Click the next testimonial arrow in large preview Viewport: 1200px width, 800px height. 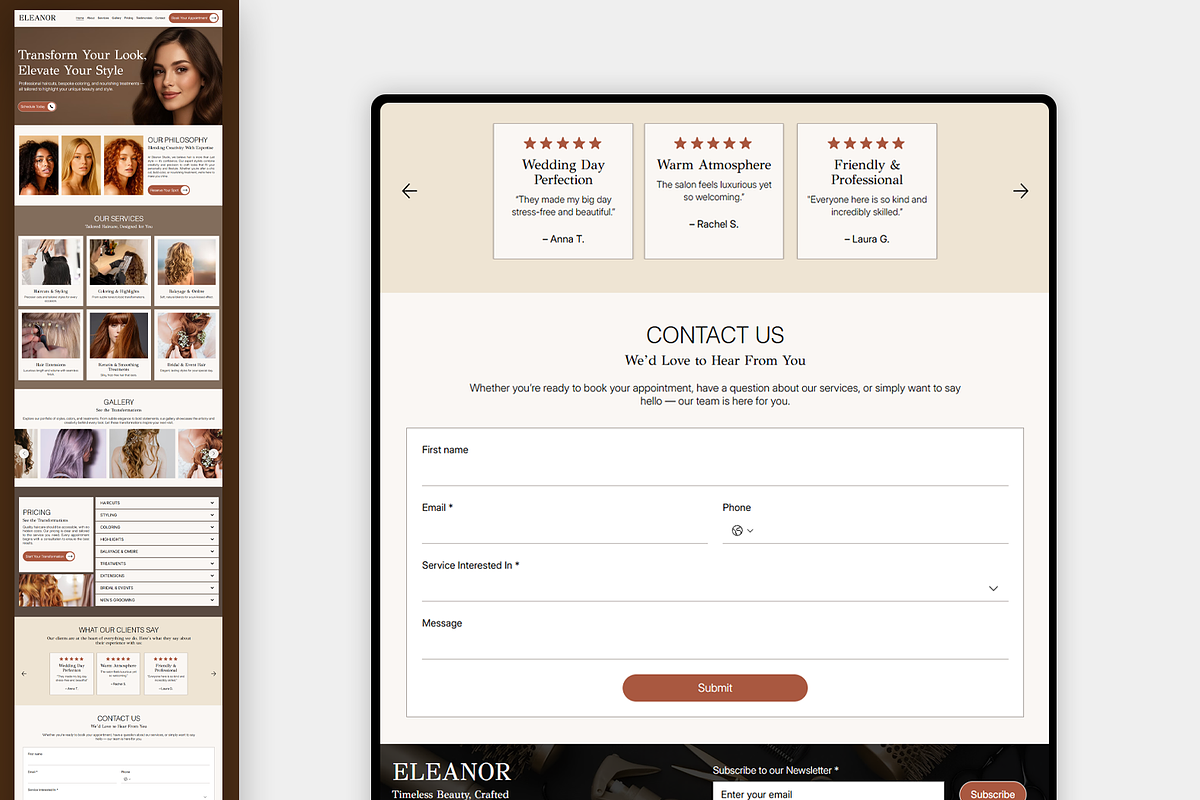pos(1020,191)
